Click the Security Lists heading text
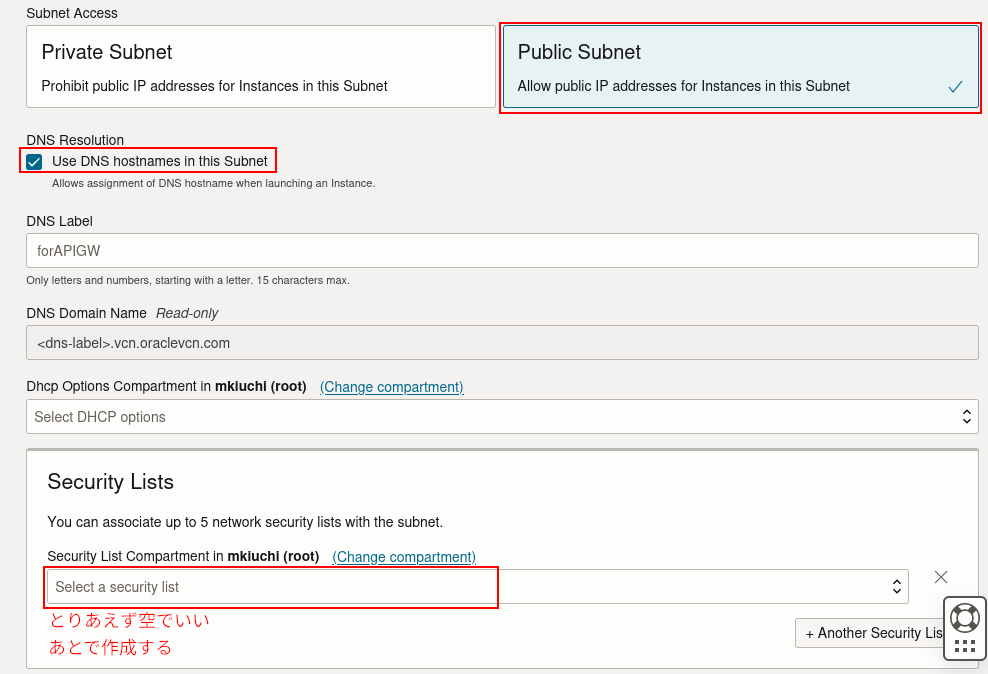 (110, 482)
